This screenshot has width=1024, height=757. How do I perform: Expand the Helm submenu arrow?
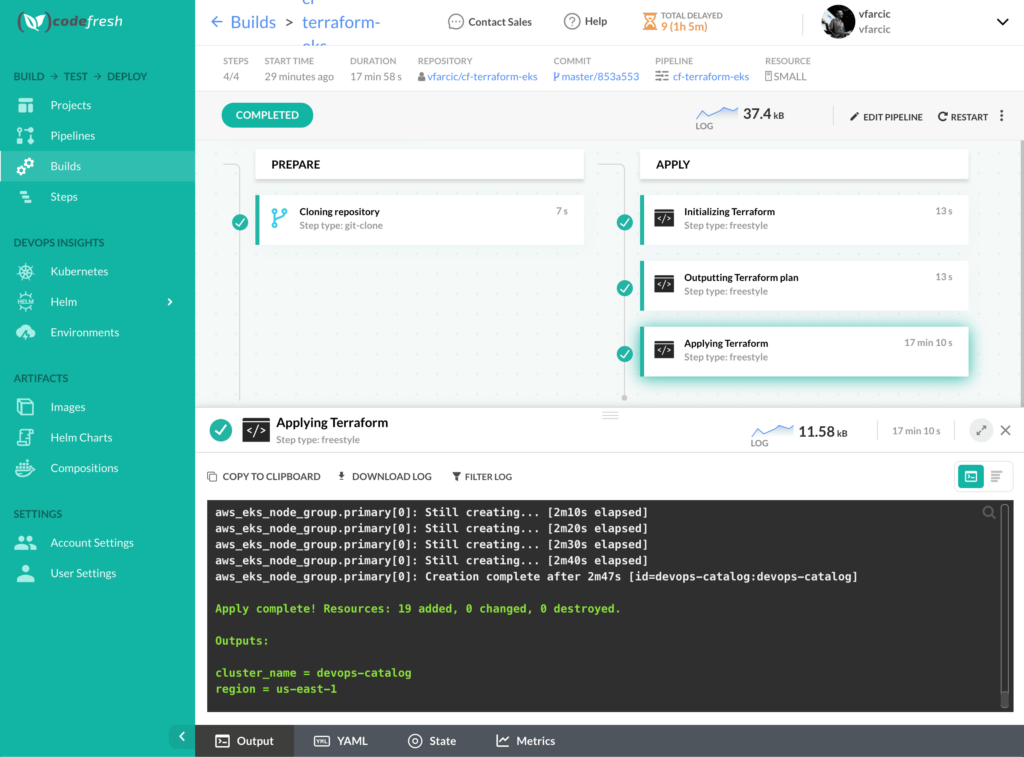coord(170,302)
